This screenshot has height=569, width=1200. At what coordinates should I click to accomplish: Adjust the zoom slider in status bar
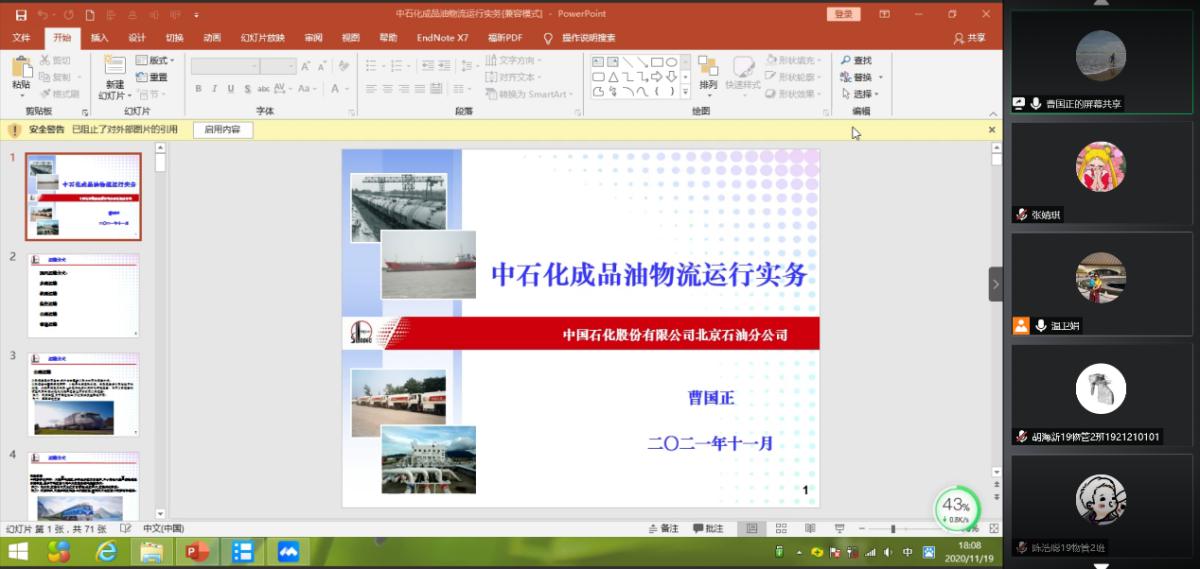[x=893, y=528]
